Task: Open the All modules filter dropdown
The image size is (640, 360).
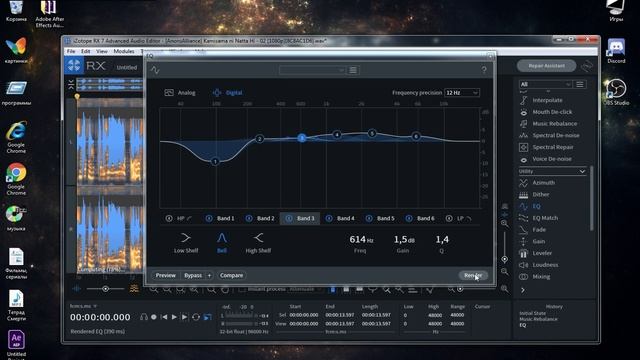Action: (x=545, y=84)
